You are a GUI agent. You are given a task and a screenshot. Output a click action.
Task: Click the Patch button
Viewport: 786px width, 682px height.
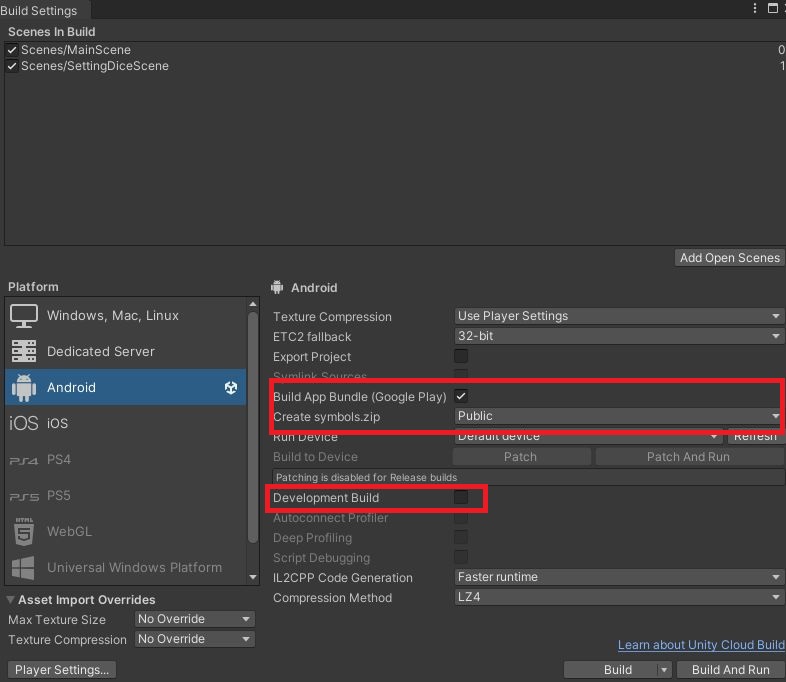[x=521, y=457]
